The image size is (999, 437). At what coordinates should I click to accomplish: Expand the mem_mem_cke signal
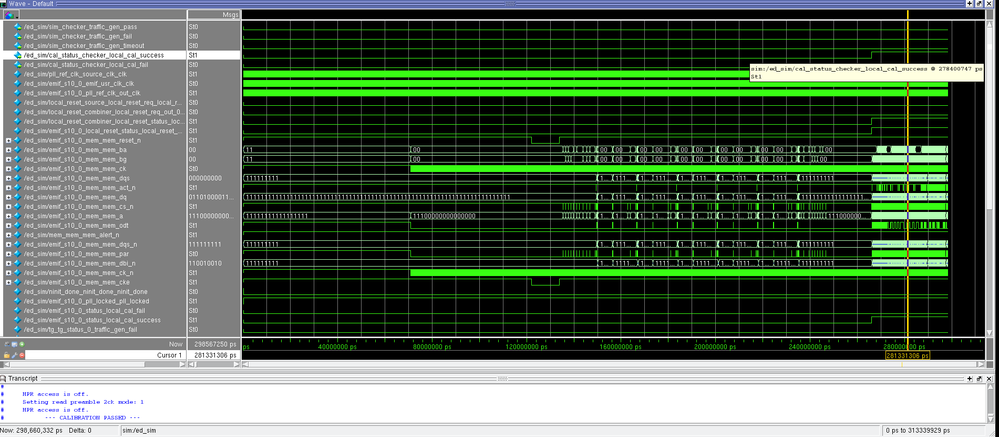click(x=8, y=282)
